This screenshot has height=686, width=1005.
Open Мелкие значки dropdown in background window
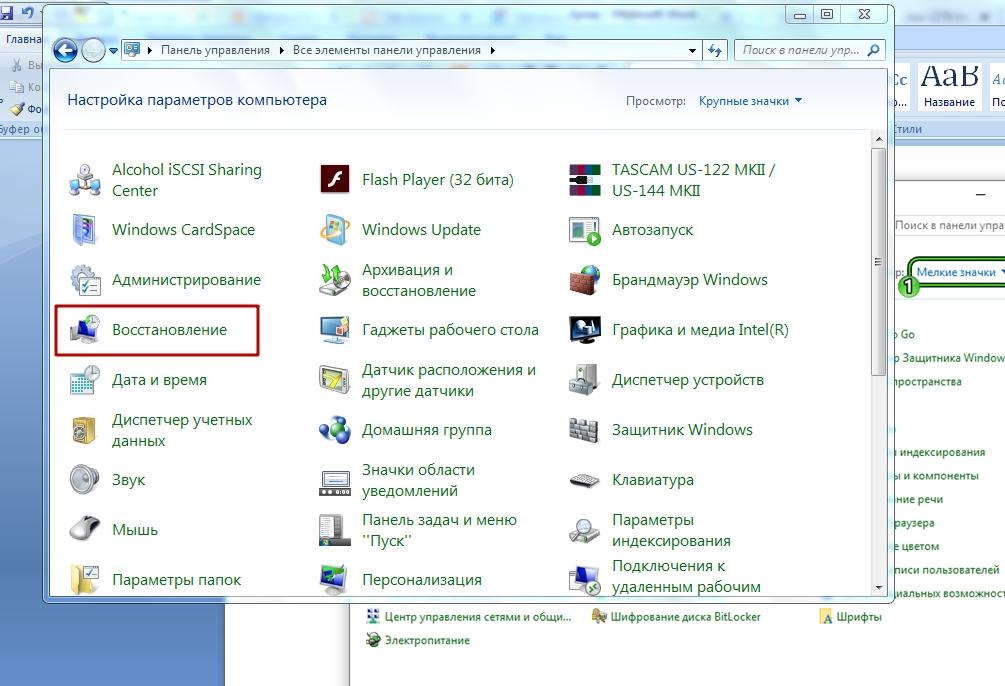click(x=958, y=272)
